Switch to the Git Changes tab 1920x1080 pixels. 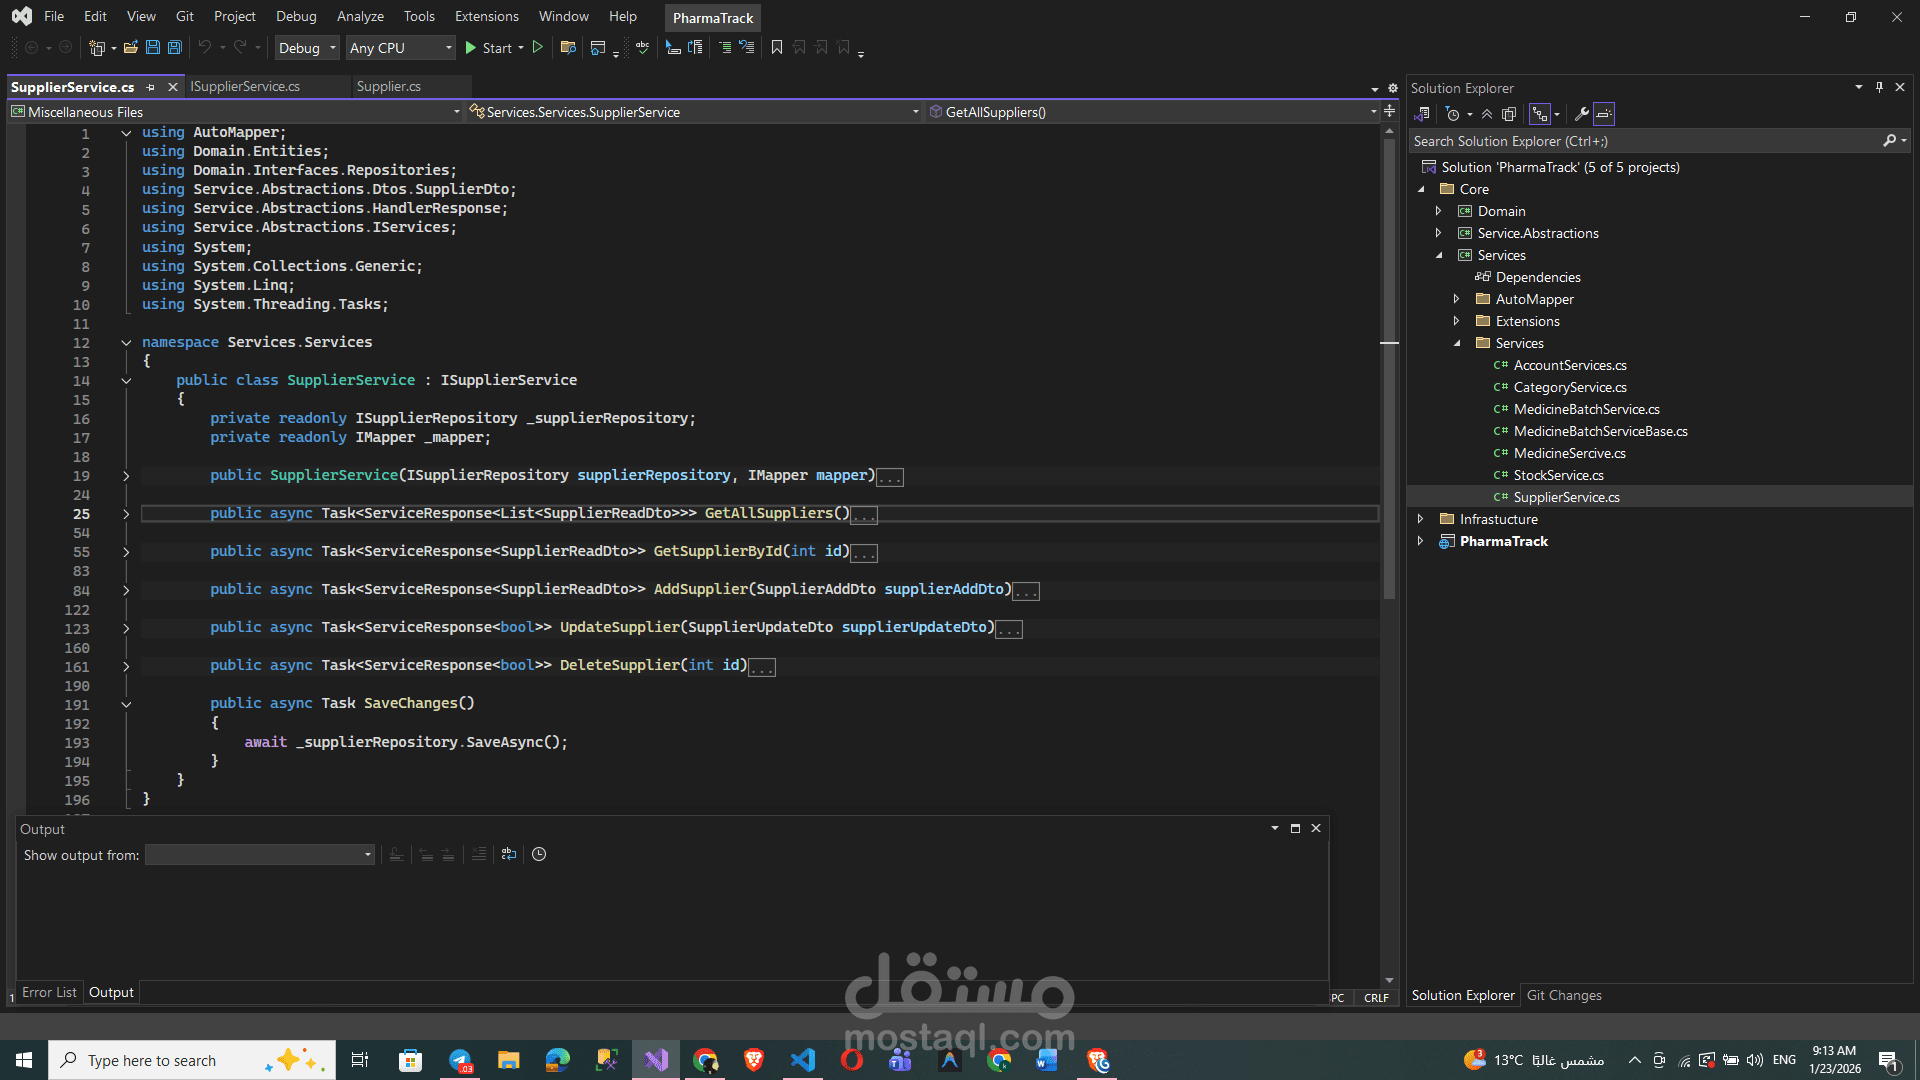coord(1563,995)
